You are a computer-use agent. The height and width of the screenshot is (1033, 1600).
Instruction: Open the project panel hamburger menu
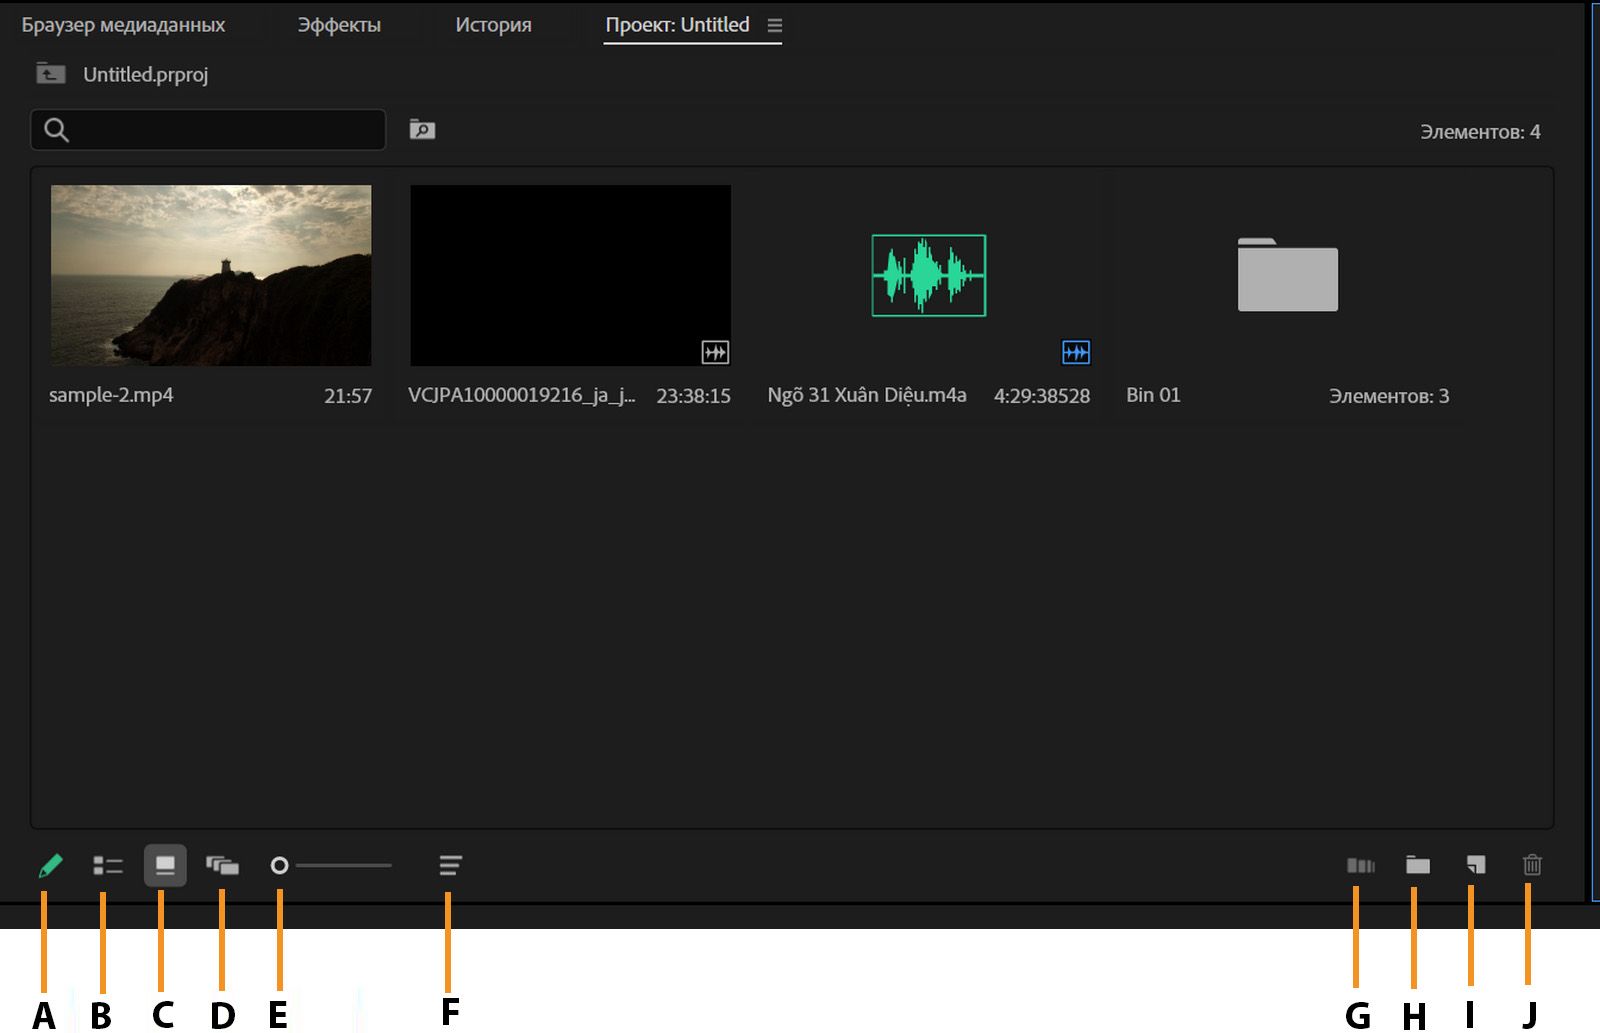(774, 26)
